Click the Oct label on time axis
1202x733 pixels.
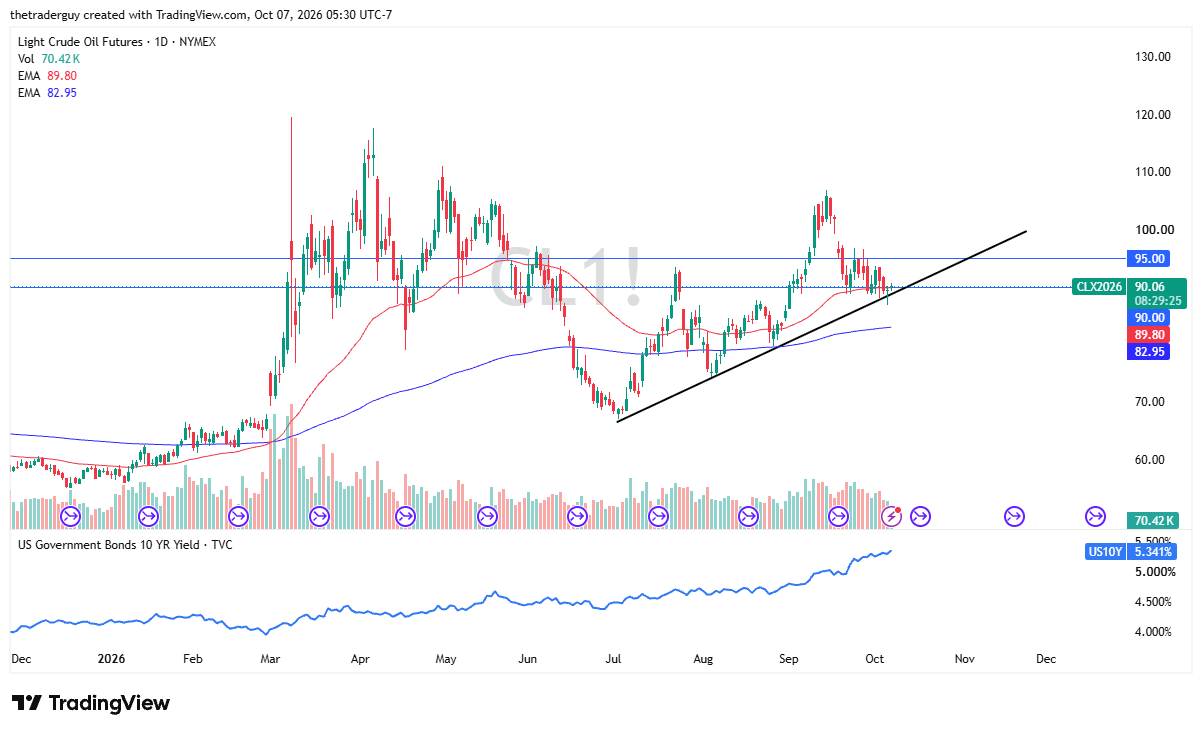pyautogui.click(x=875, y=659)
